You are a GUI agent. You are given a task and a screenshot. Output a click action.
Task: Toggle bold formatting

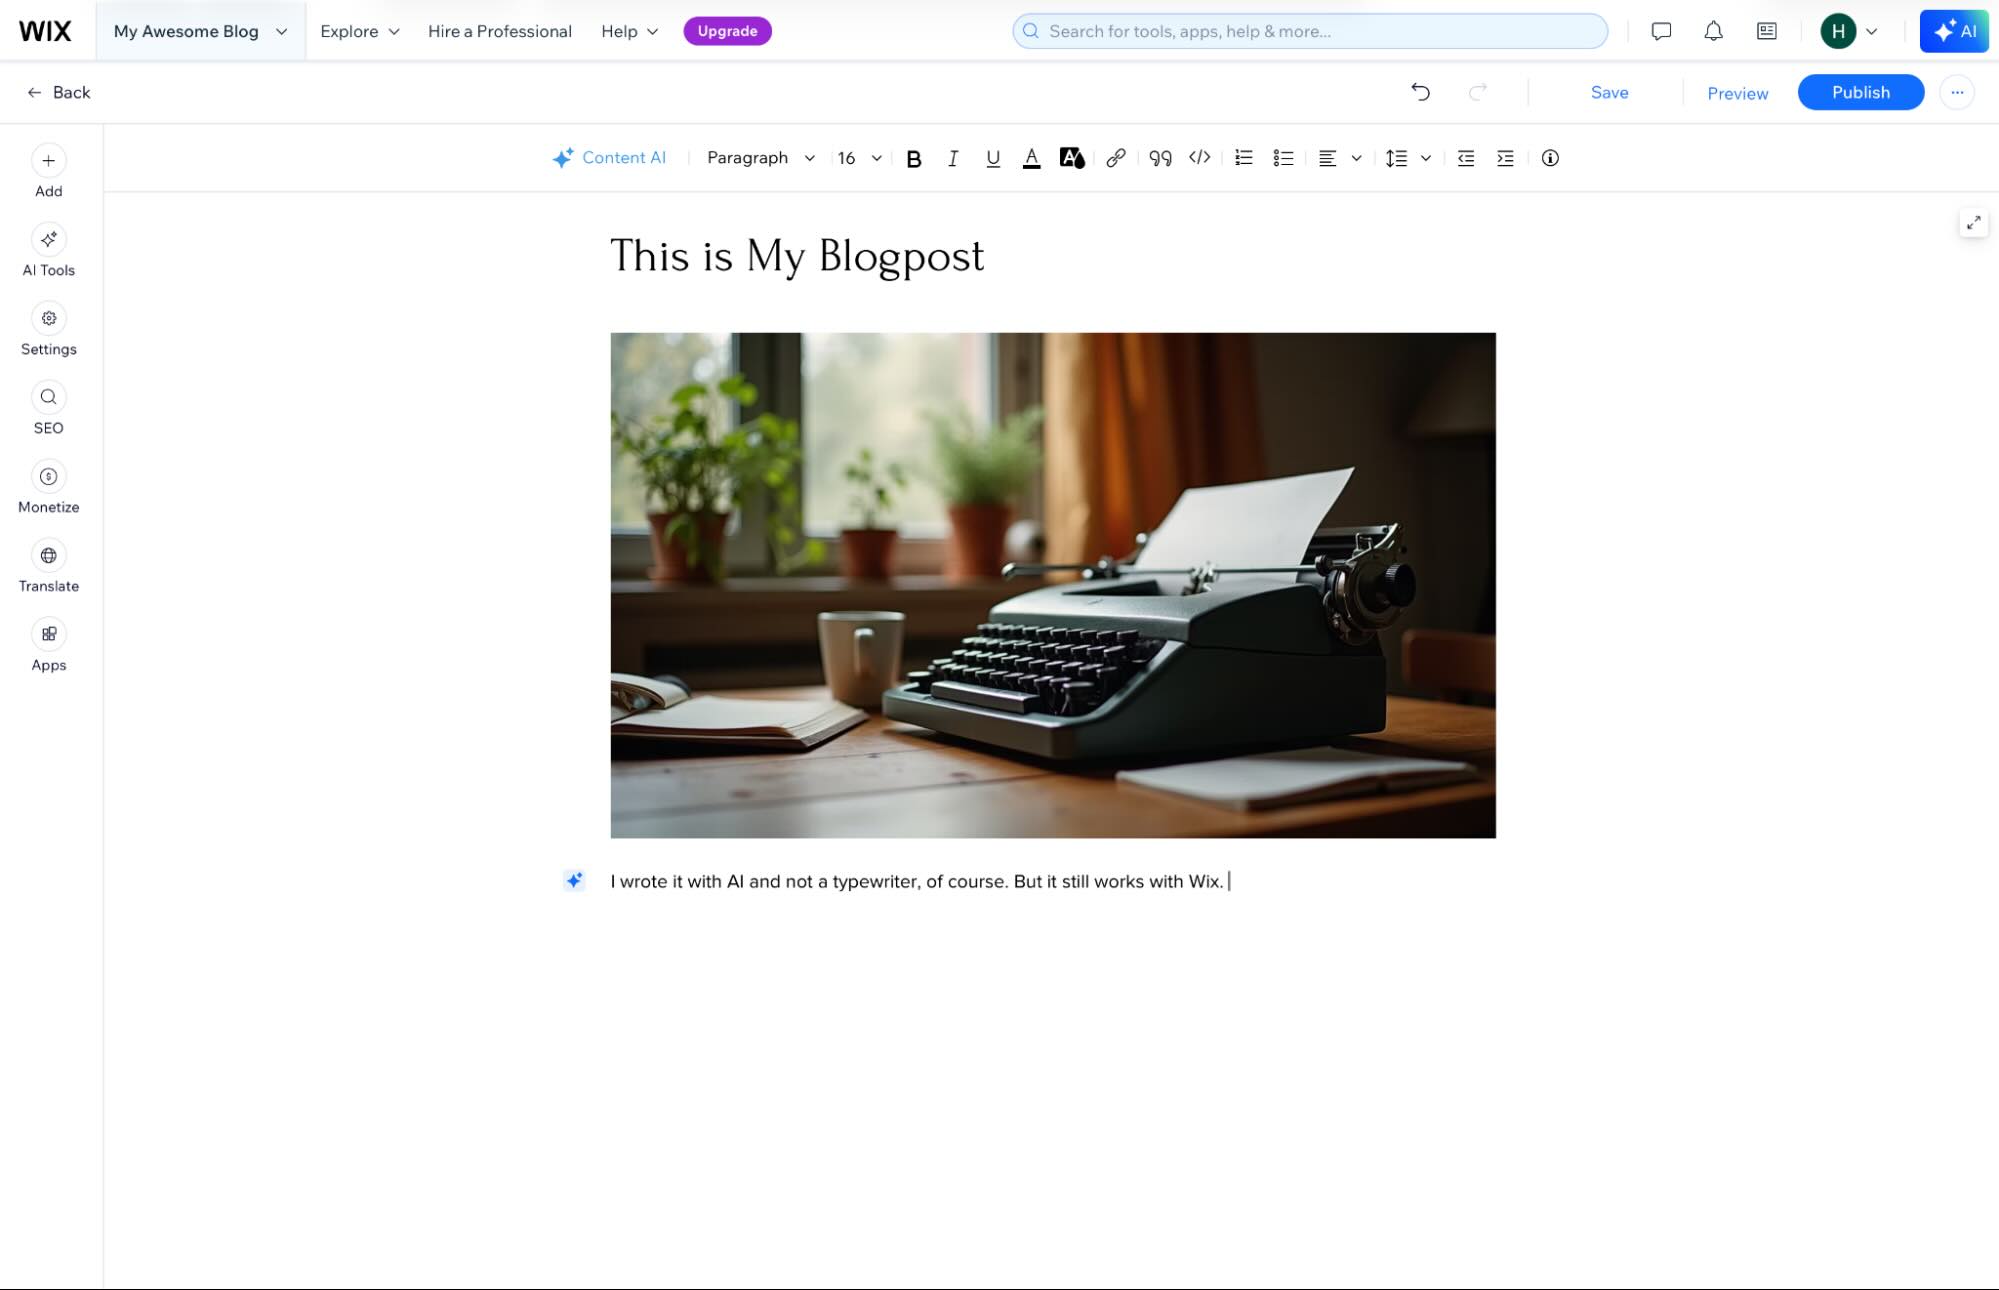coord(913,158)
